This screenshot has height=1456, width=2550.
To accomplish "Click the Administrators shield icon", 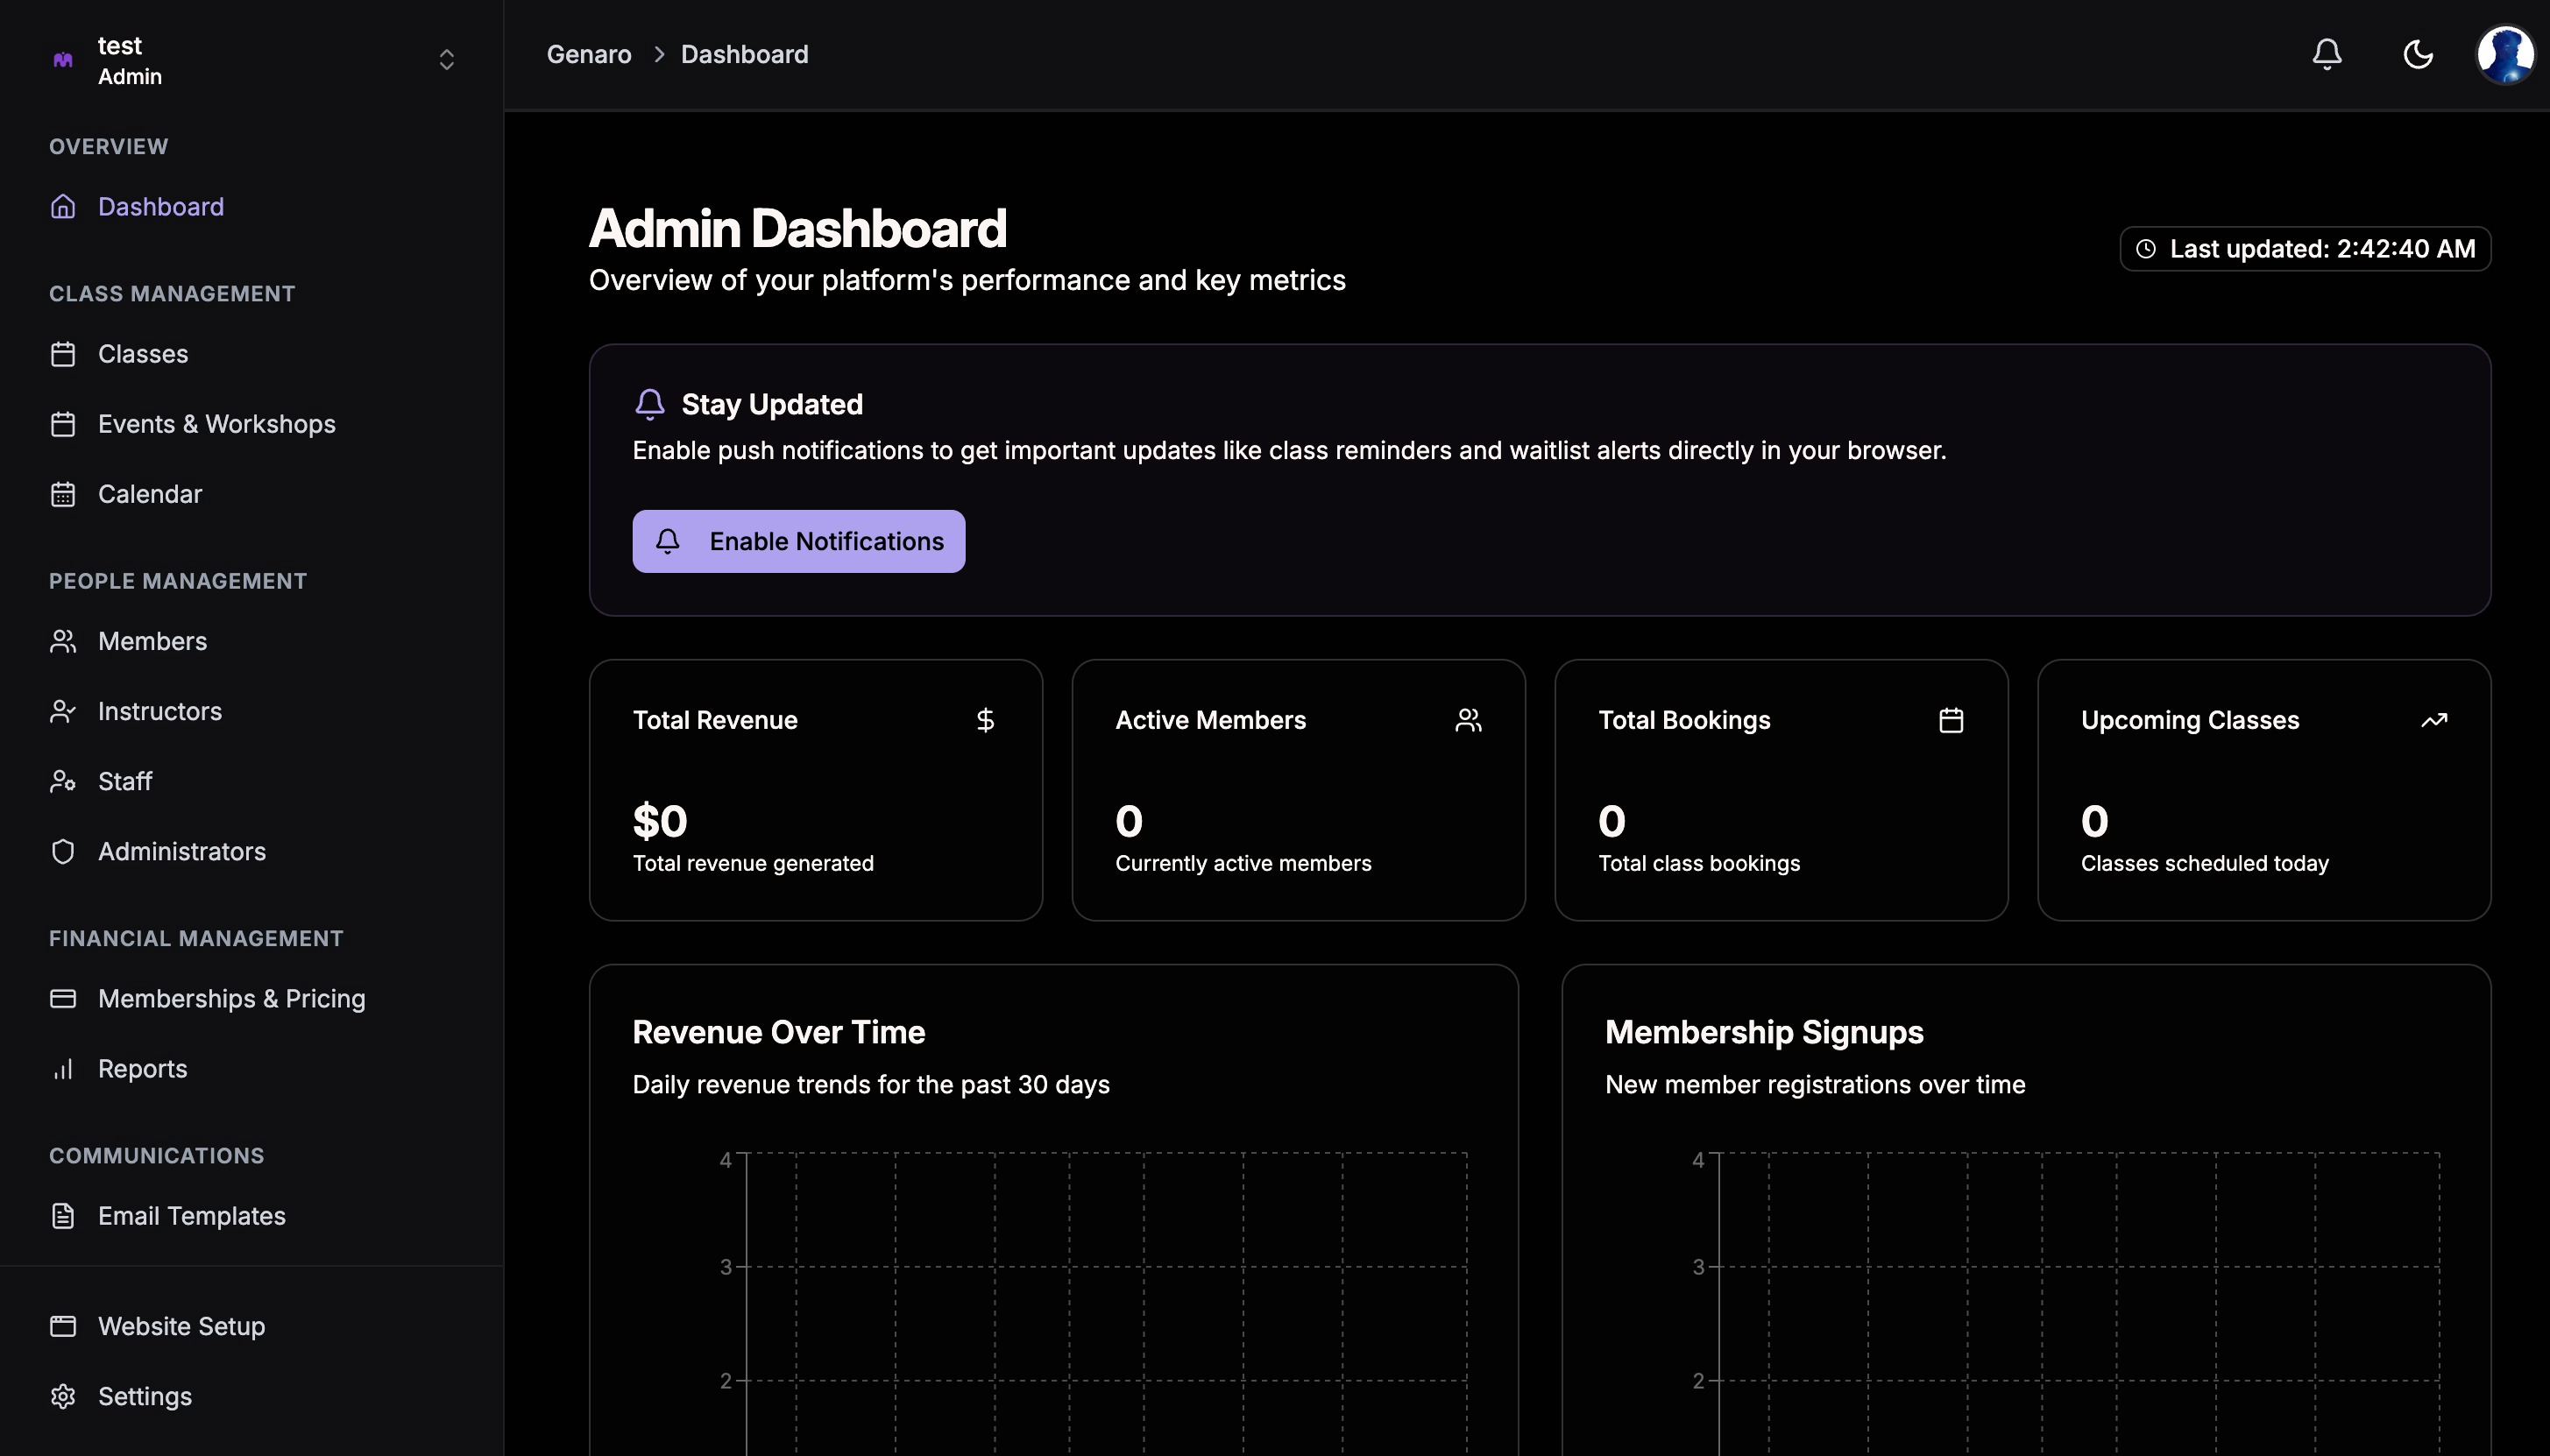I will pos(63,851).
